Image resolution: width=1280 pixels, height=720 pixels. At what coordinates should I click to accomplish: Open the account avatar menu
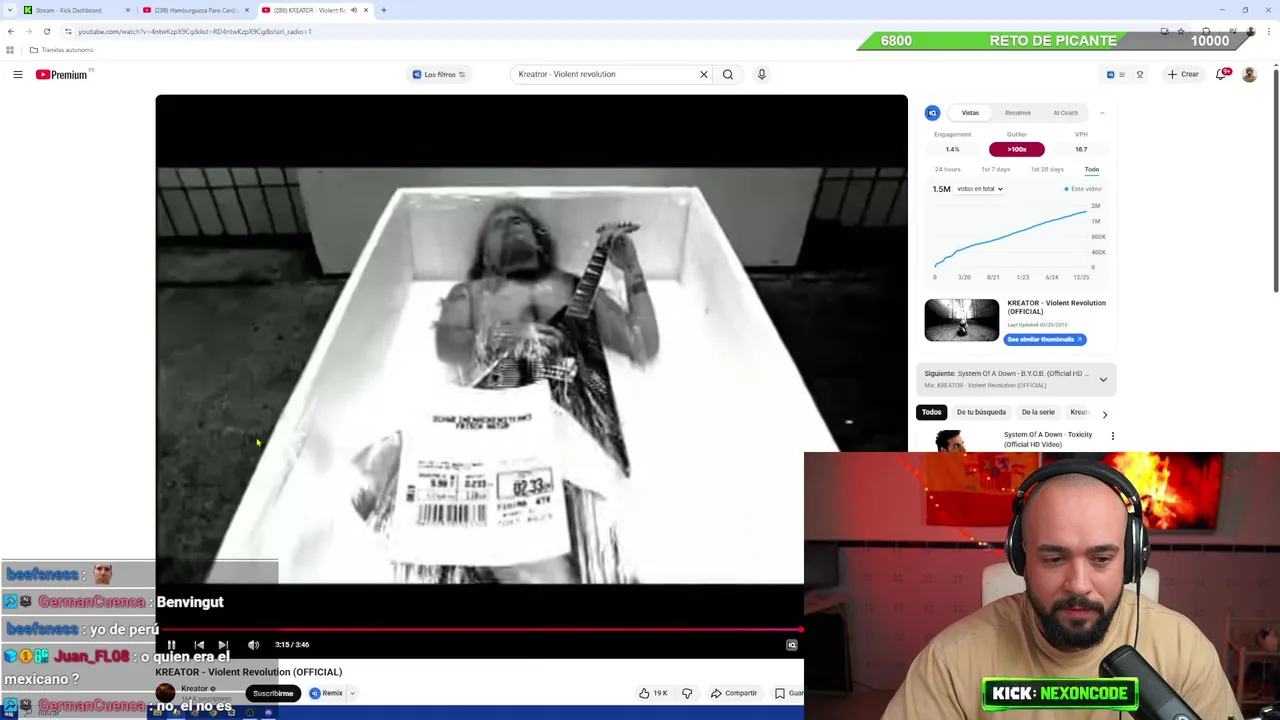pos(1249,74)
